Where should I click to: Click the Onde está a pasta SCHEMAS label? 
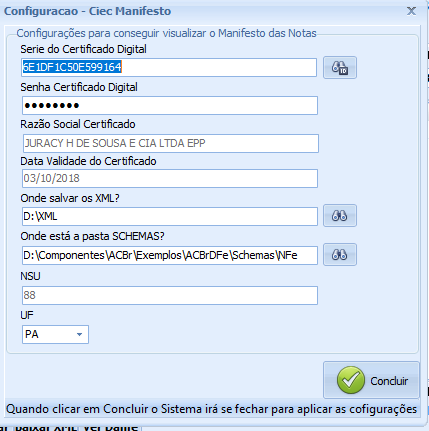[92, 236]
